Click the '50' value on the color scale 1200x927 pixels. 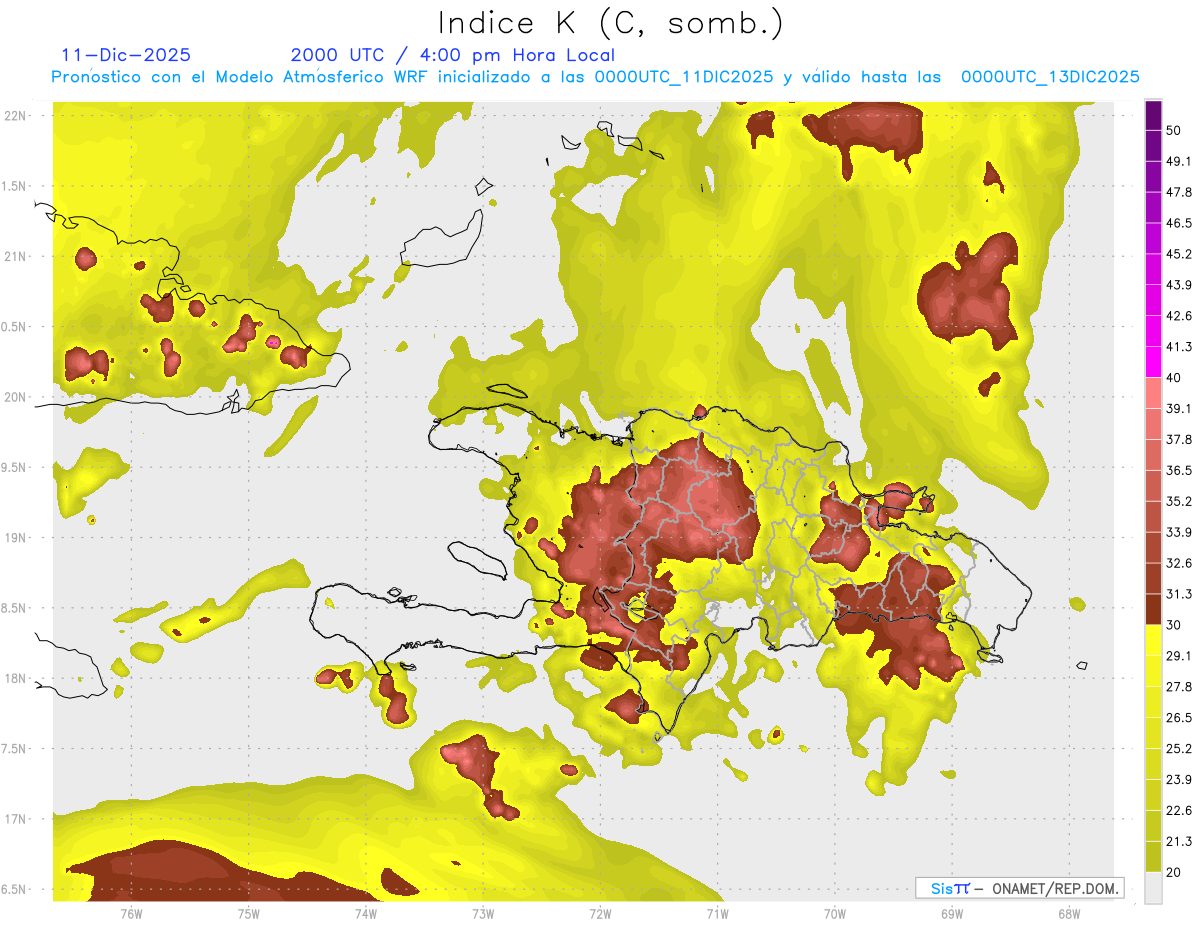[1174, 131]
